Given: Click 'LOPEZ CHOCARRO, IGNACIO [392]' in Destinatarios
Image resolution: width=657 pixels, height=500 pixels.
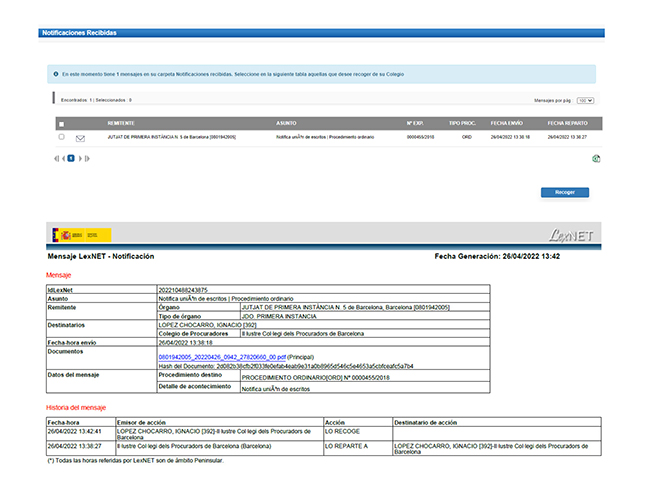Looking at the screenshot, I should click(x=207, y=325).
